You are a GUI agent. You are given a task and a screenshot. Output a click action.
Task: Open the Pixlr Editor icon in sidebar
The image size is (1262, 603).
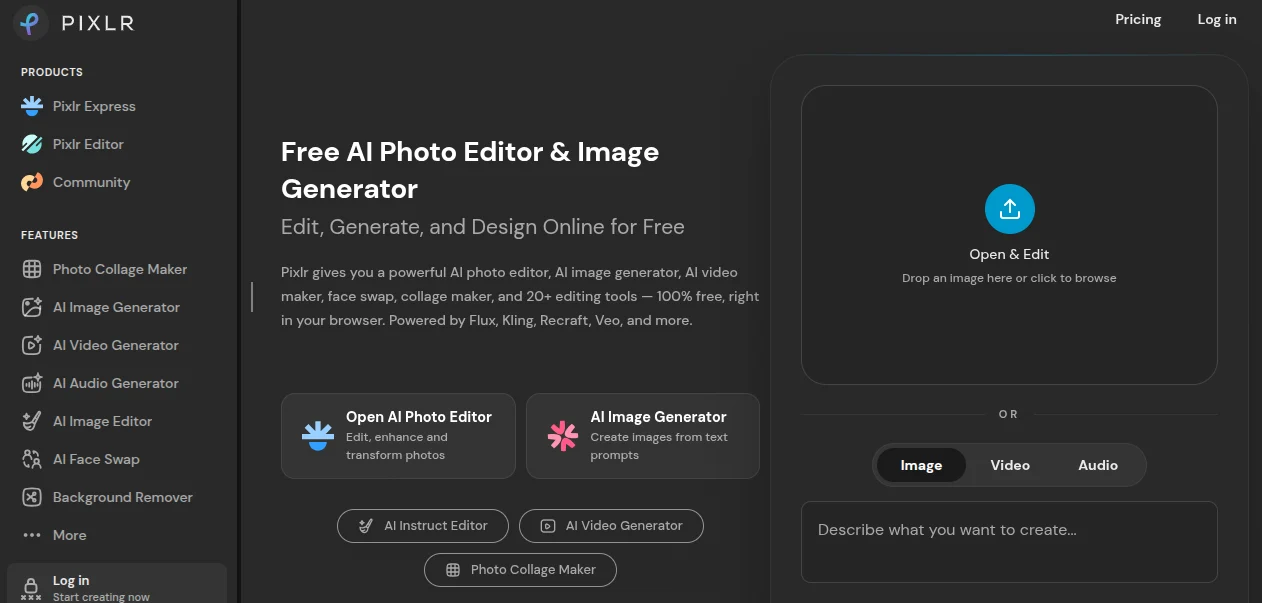point(32,144)
